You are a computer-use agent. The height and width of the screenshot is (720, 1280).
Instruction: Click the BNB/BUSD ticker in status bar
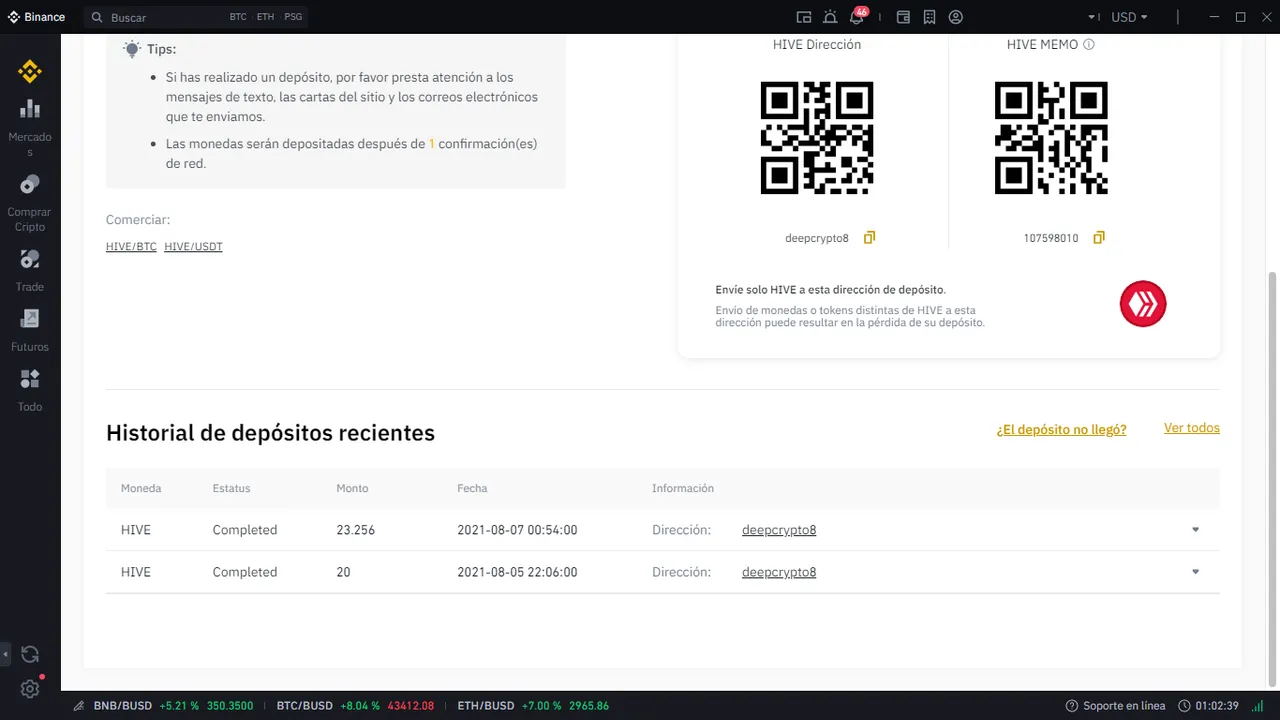pos(173,706)
